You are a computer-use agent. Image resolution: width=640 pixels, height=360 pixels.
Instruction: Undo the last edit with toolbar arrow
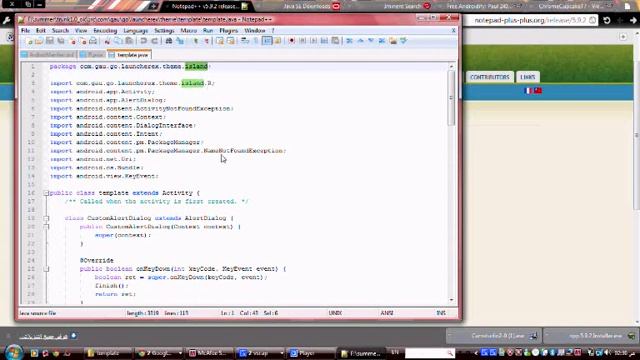tap(143, 41)
